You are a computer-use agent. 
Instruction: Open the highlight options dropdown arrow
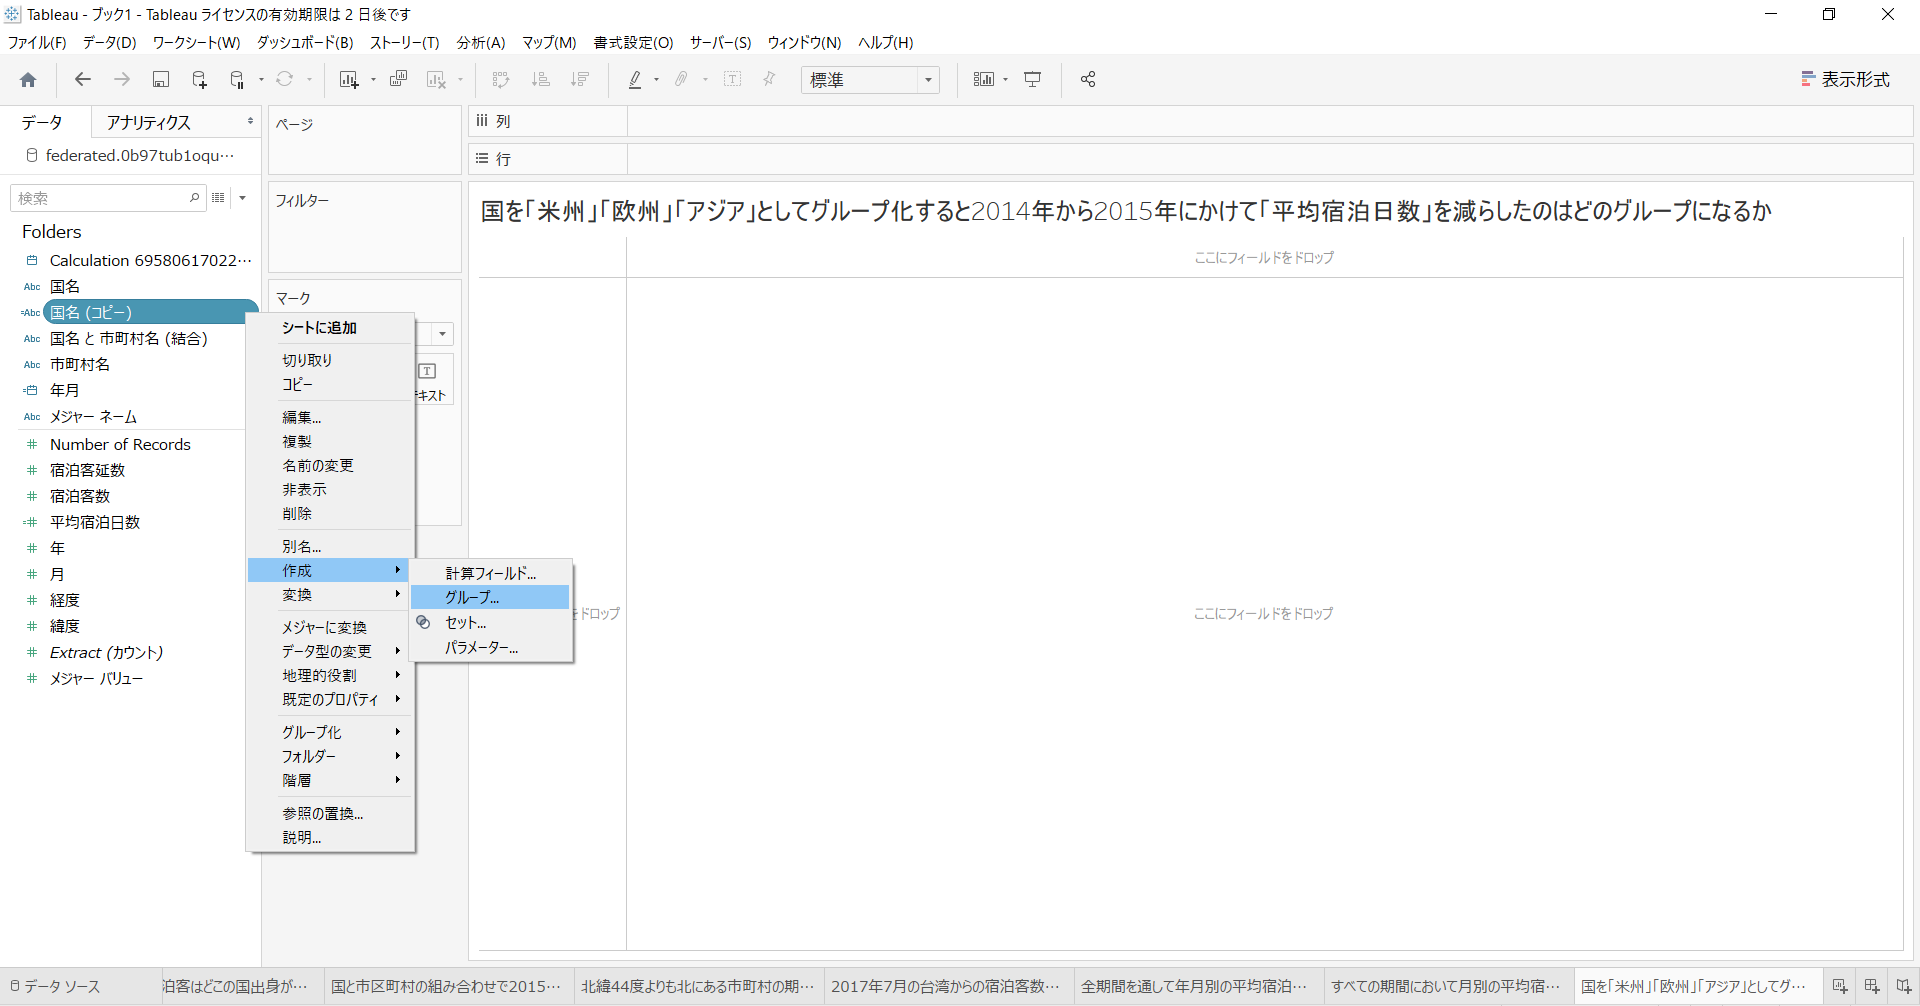pyautogui.click(x=656, y=80)
